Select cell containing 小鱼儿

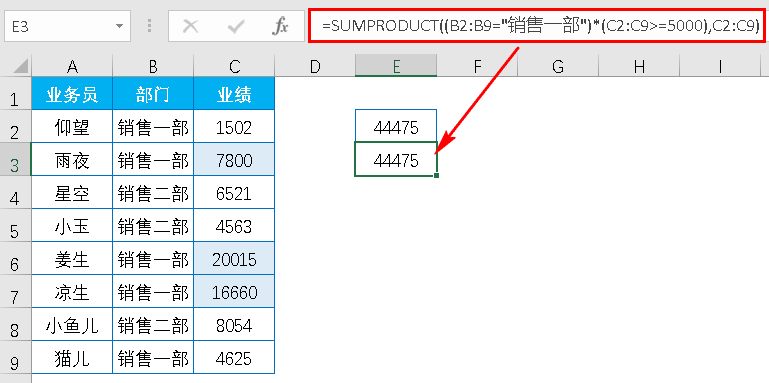click(x=72, y=324)
